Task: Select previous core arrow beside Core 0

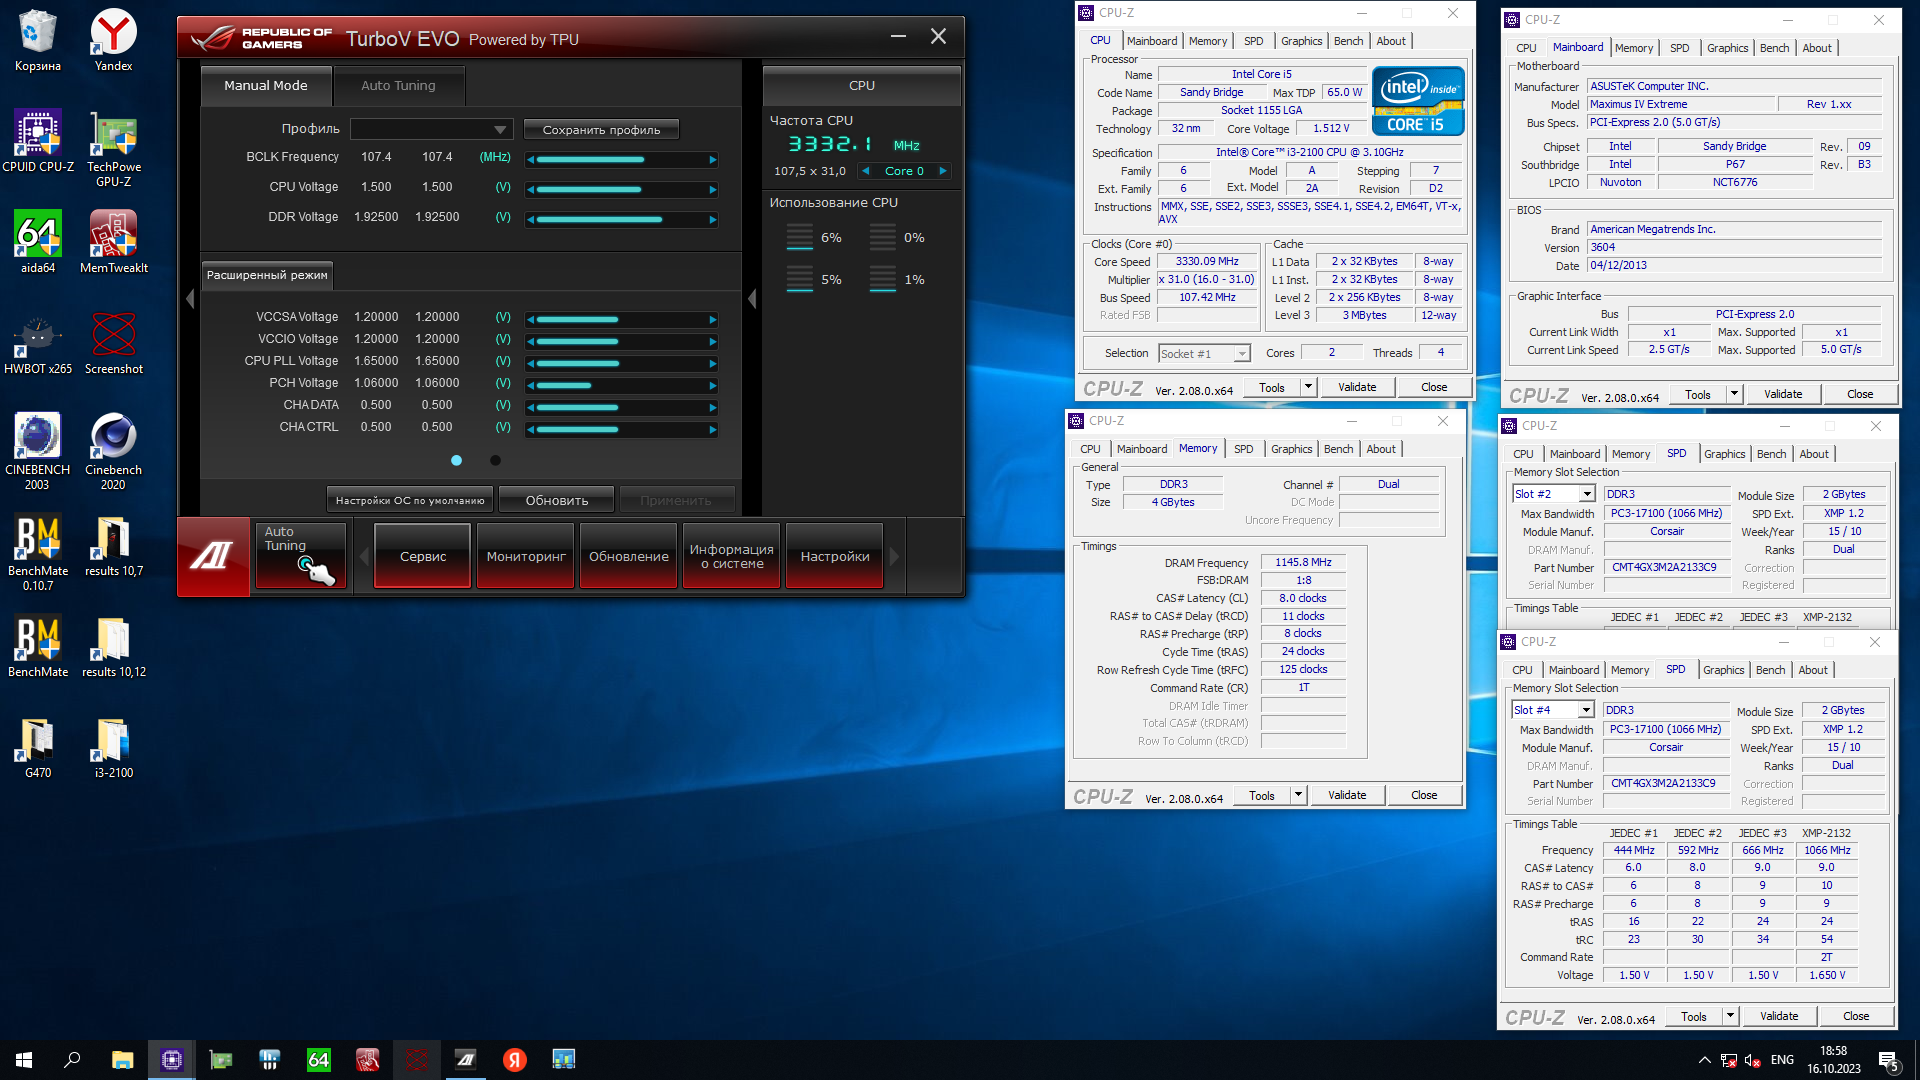Action: (866, 171)
